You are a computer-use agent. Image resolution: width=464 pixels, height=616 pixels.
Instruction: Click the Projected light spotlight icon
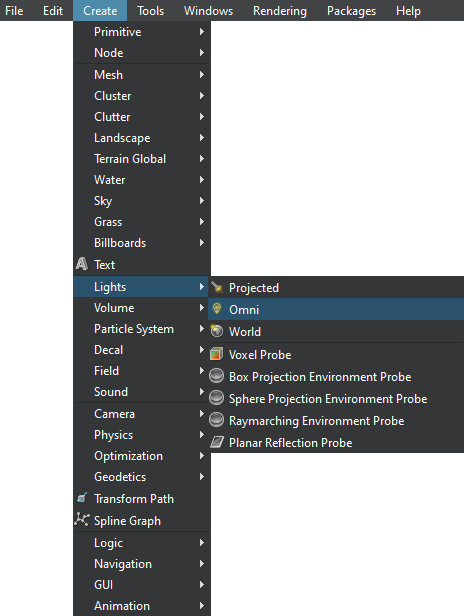[216, 288]
